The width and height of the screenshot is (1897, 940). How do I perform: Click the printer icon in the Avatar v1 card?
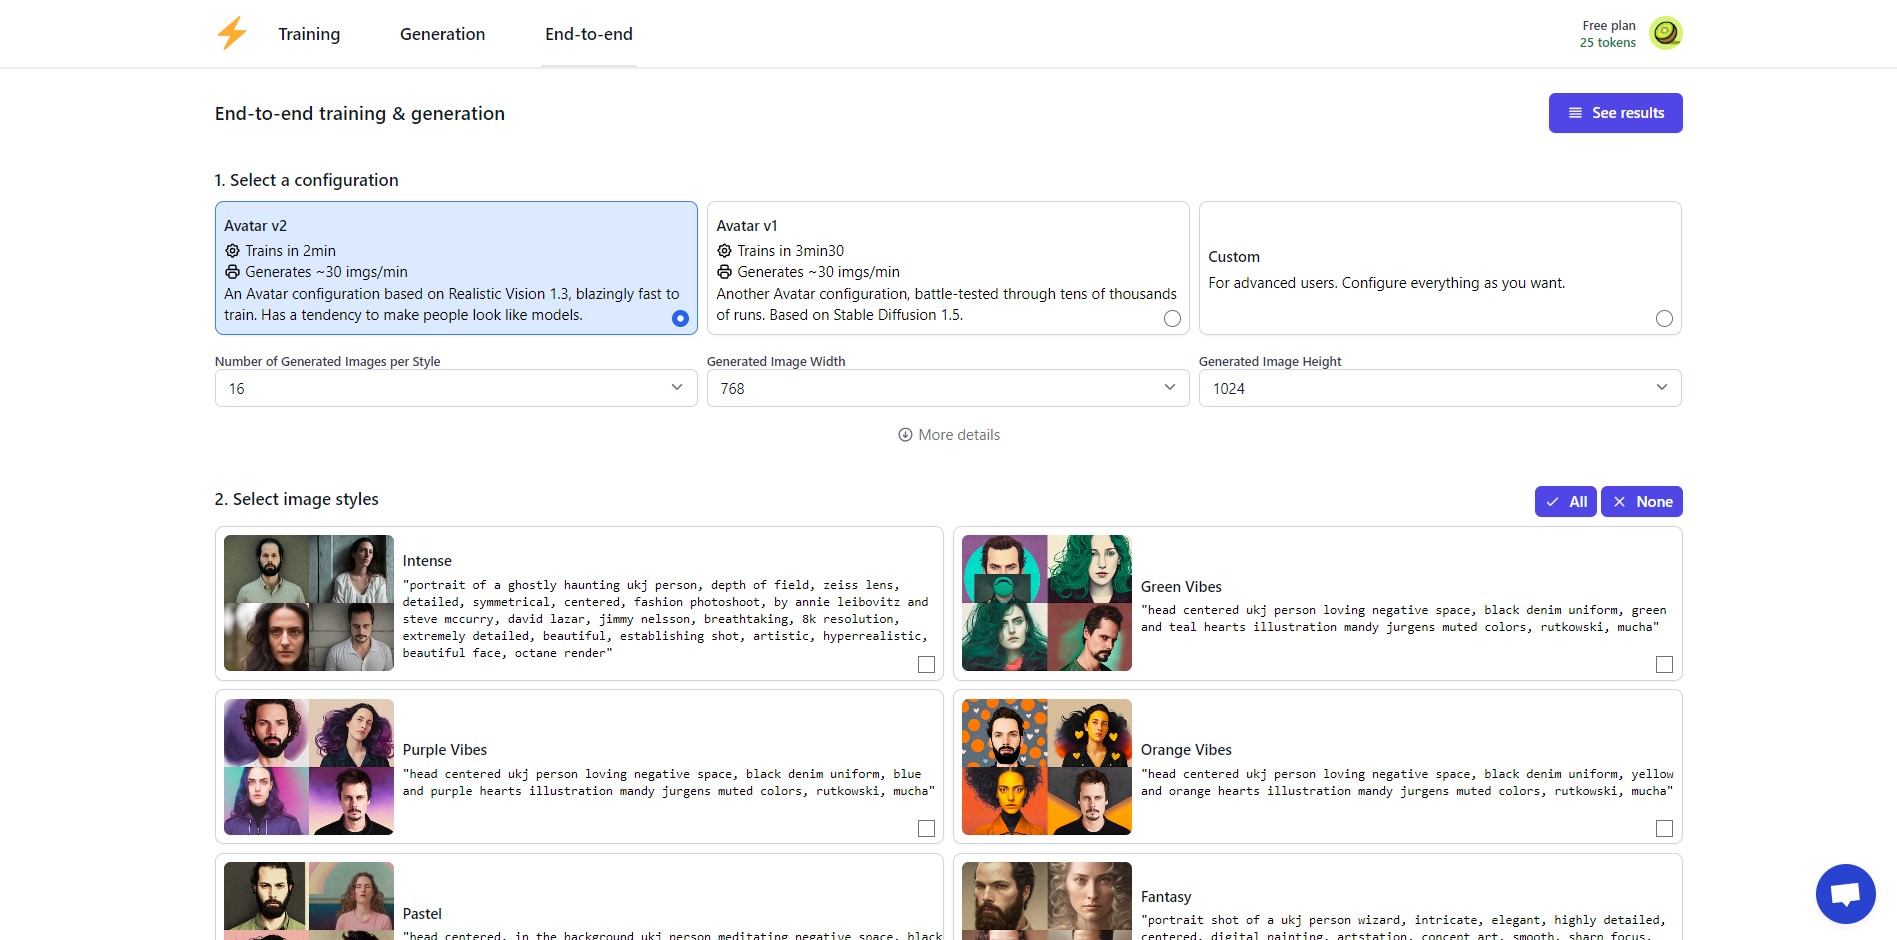724,272
